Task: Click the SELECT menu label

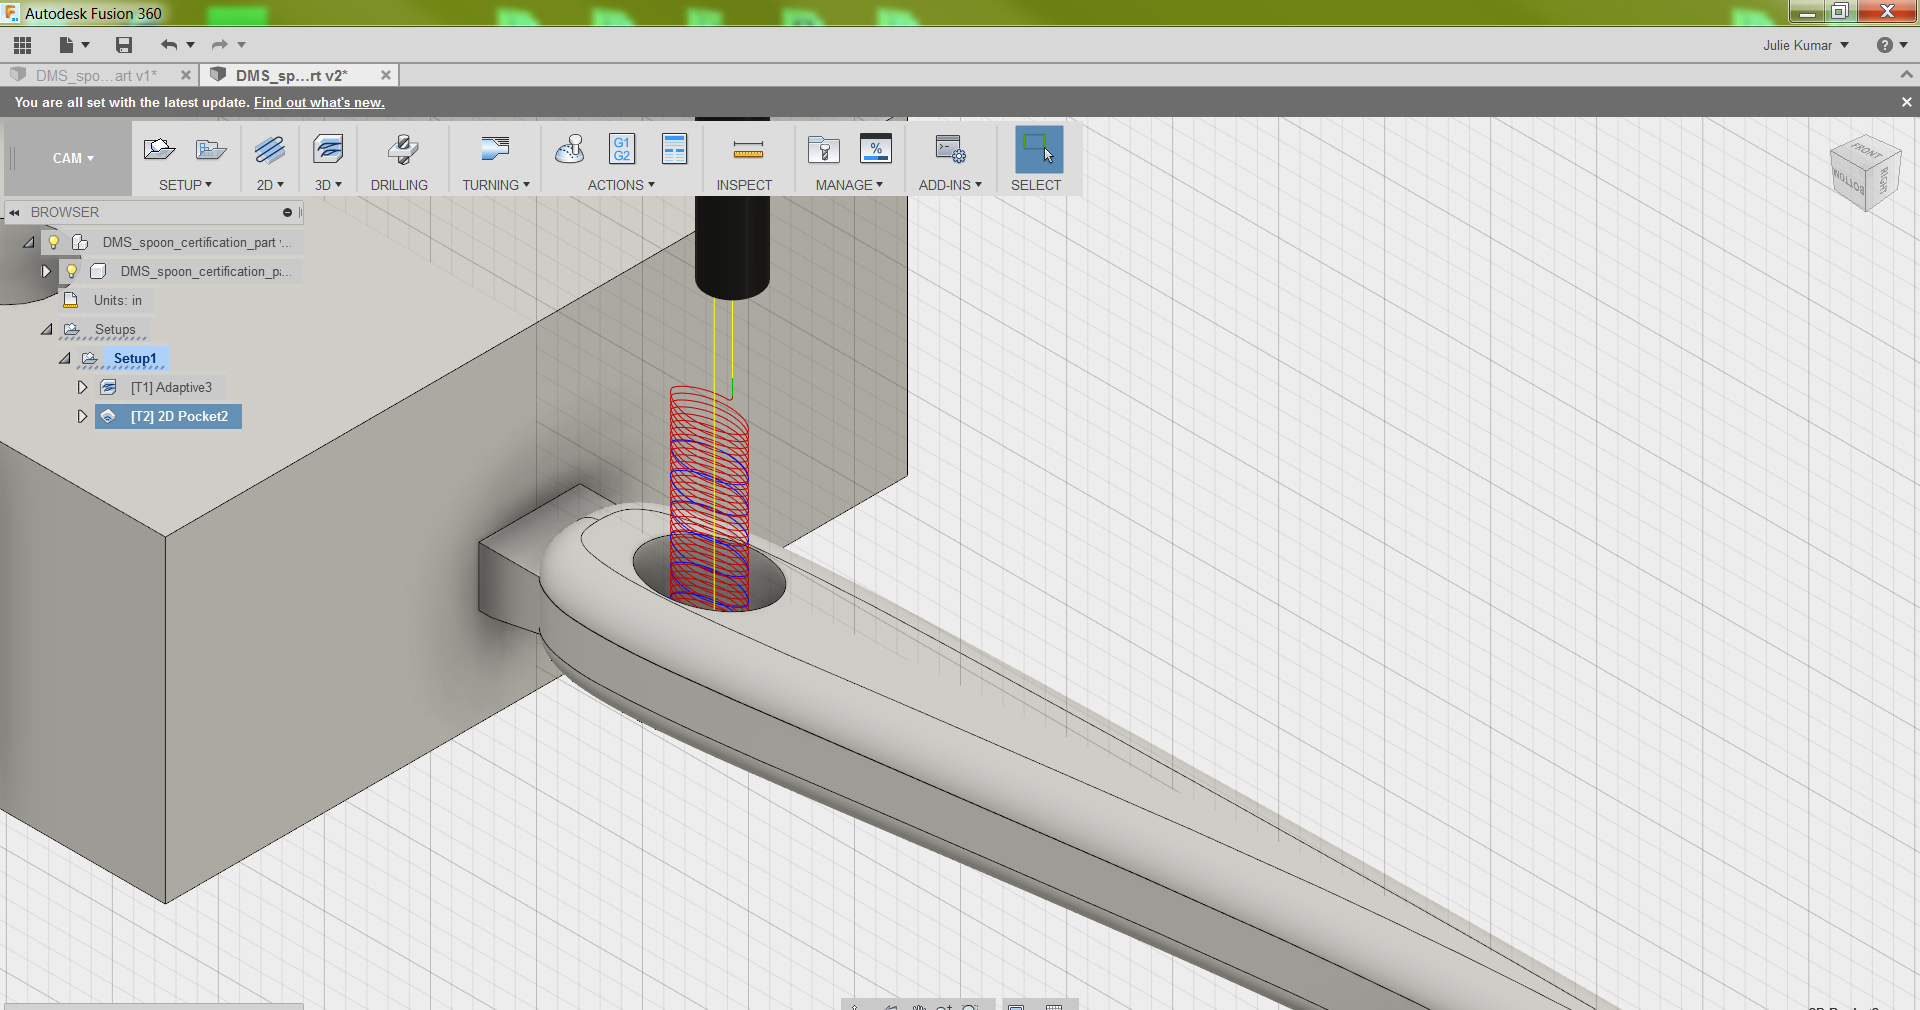Action: point(1036,185)
